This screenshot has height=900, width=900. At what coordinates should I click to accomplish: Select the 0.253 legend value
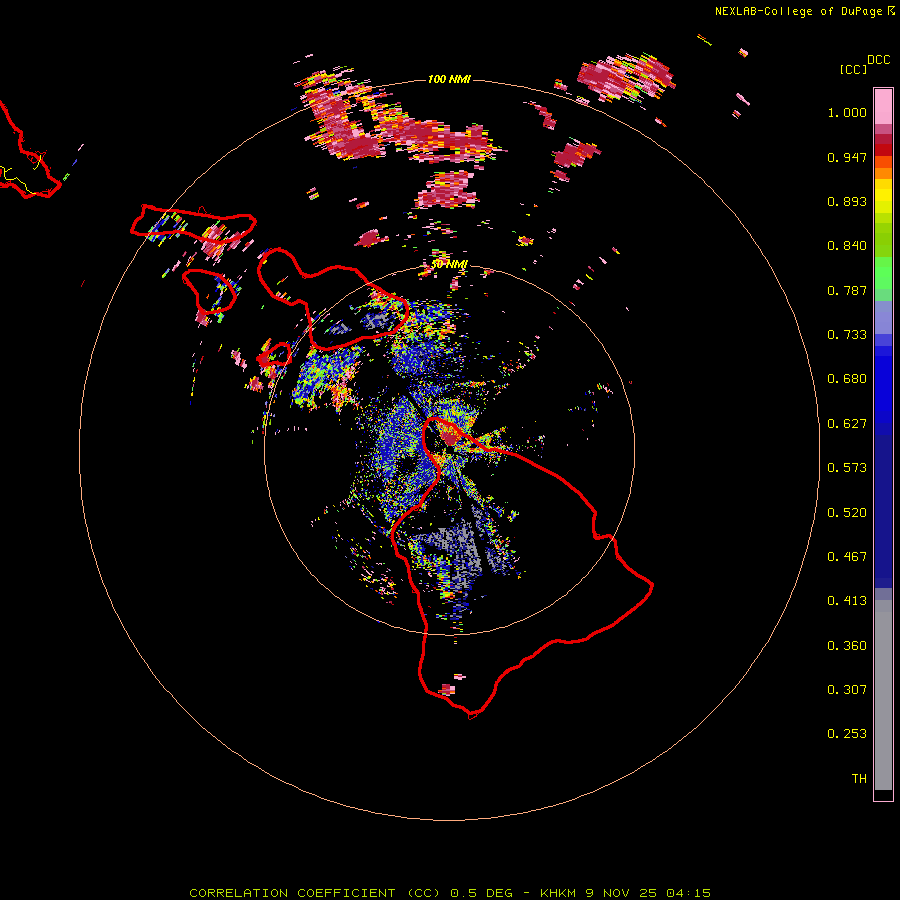[847, 734]
